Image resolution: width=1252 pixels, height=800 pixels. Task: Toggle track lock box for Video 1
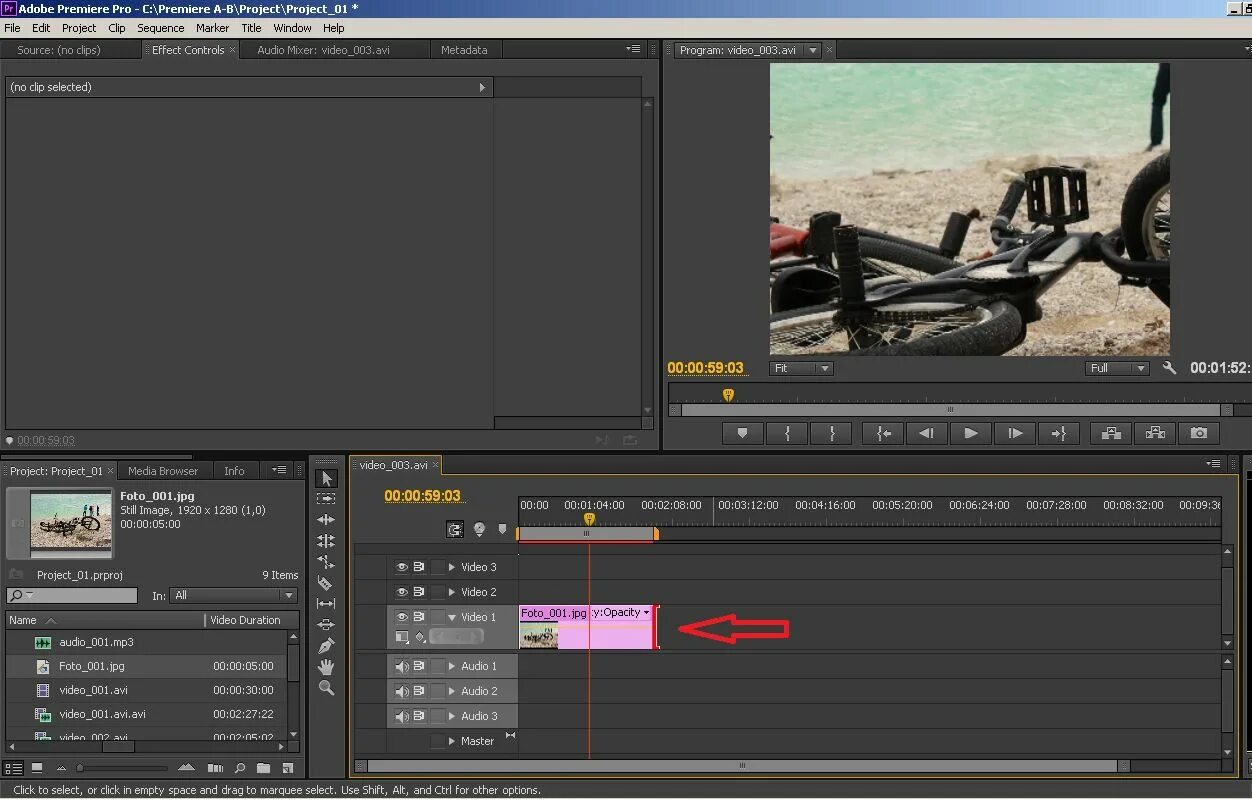click(438, 617)
